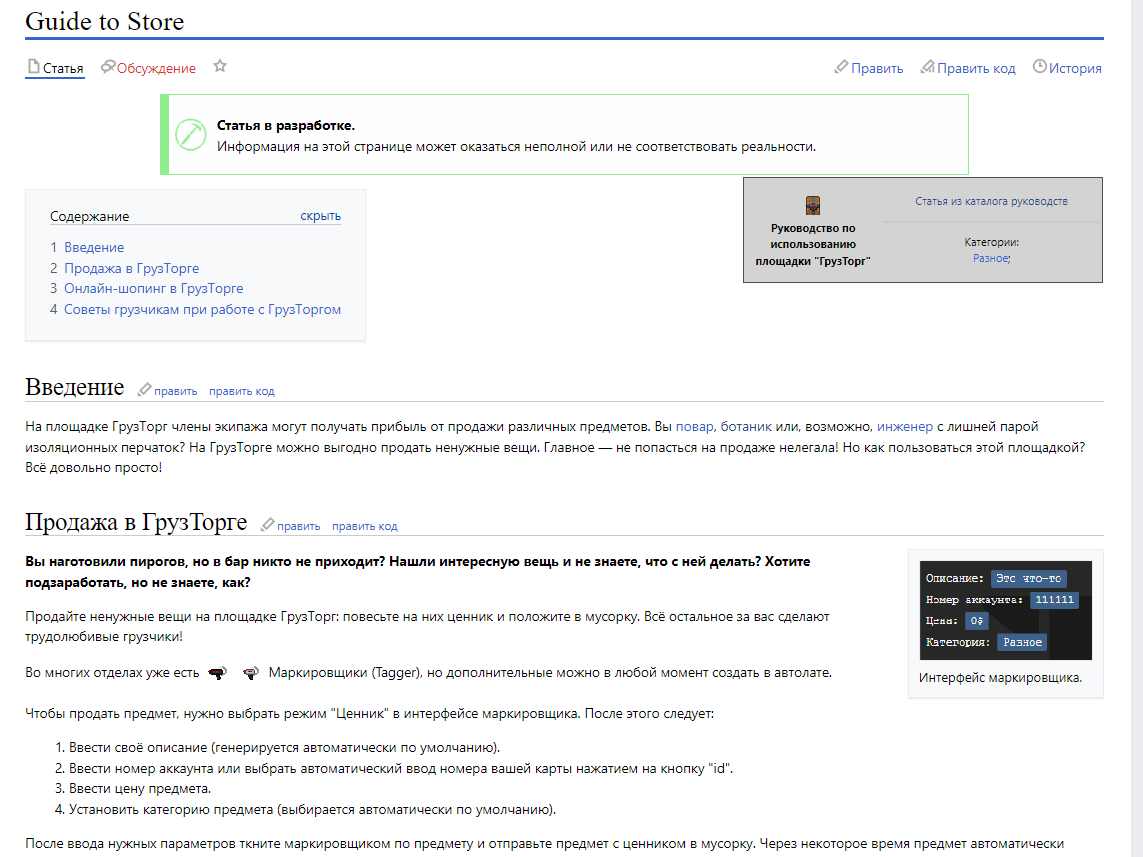Open the tagger interface thumbnail image
Image resolution: width=1143 pixels, height=857 pixels.
coord(1005,610)
